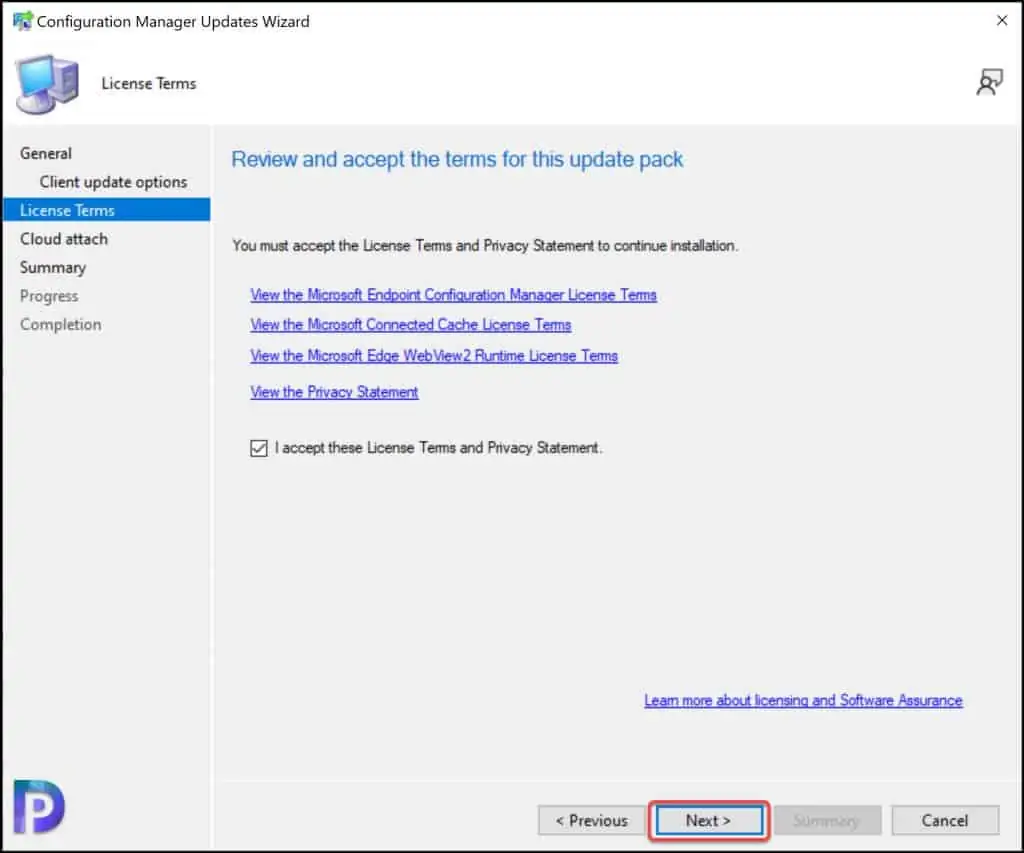Click the License Terms page header title
The height and width of the screenshot is (853, 1024).
point(149,84)
